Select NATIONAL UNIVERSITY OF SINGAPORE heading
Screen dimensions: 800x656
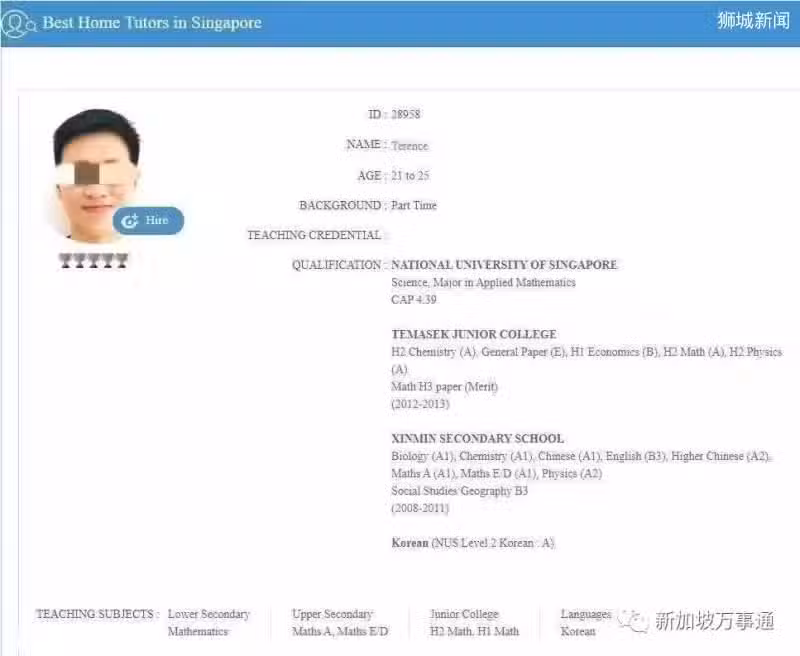click(504, 265)
